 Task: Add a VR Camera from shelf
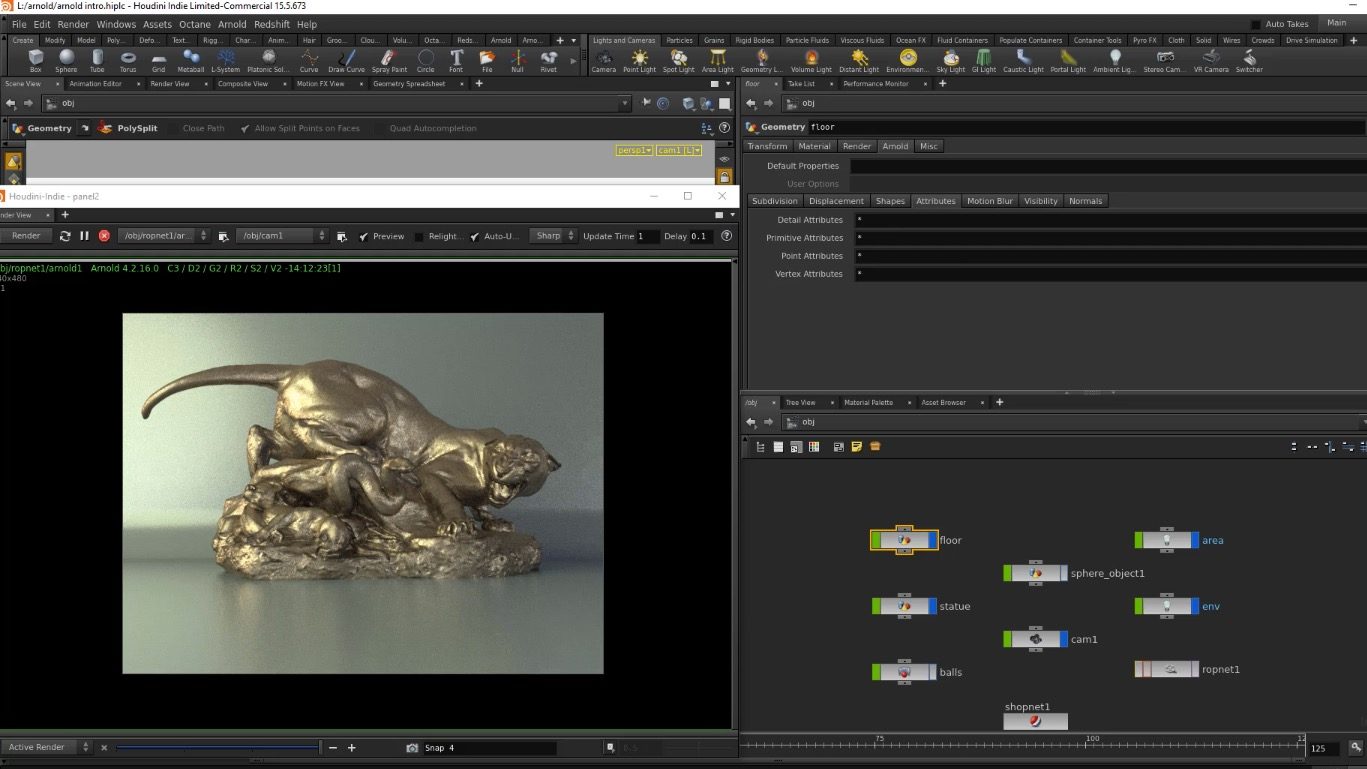point(1211,61)
